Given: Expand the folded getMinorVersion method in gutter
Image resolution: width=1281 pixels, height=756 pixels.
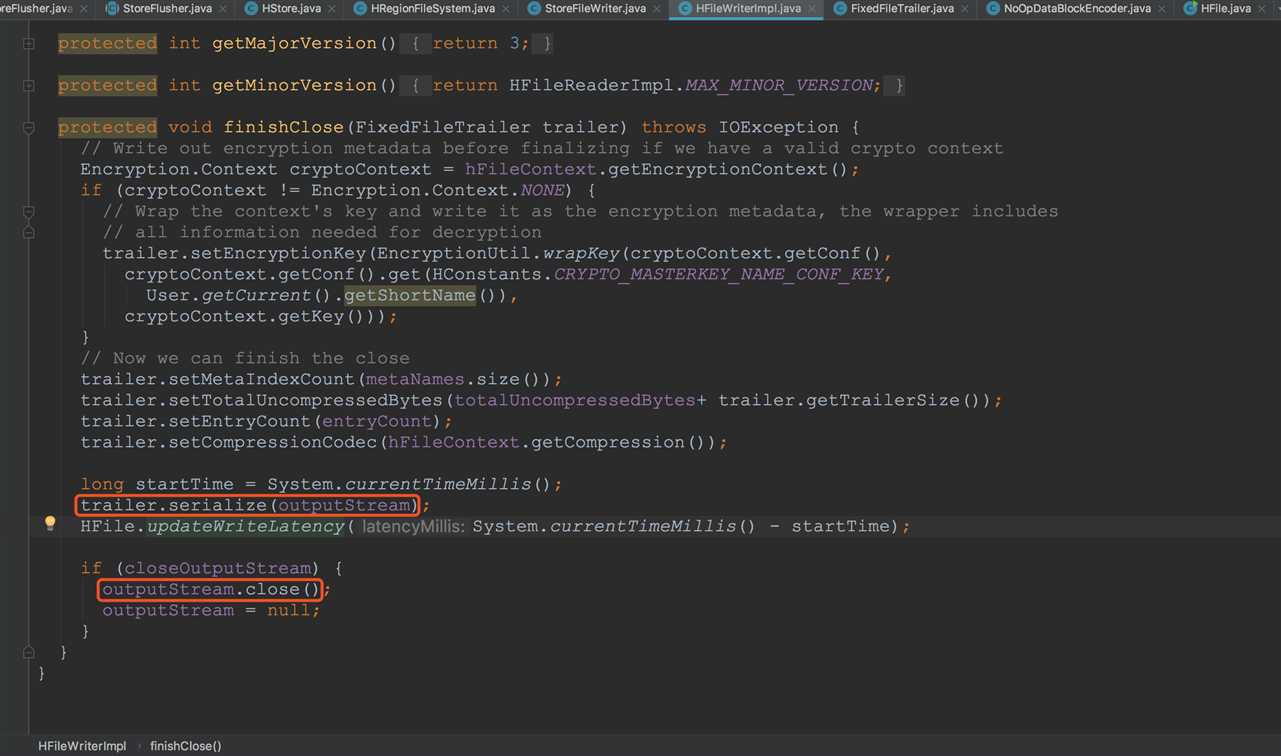Looking at the screenshot, I should [x=28, y=86].
